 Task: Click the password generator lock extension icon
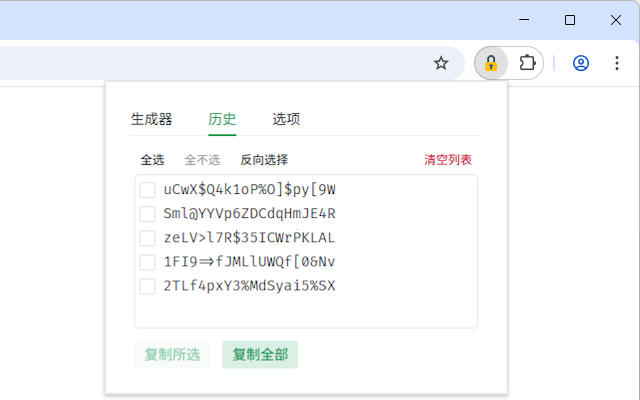click(x=491, y=63)
